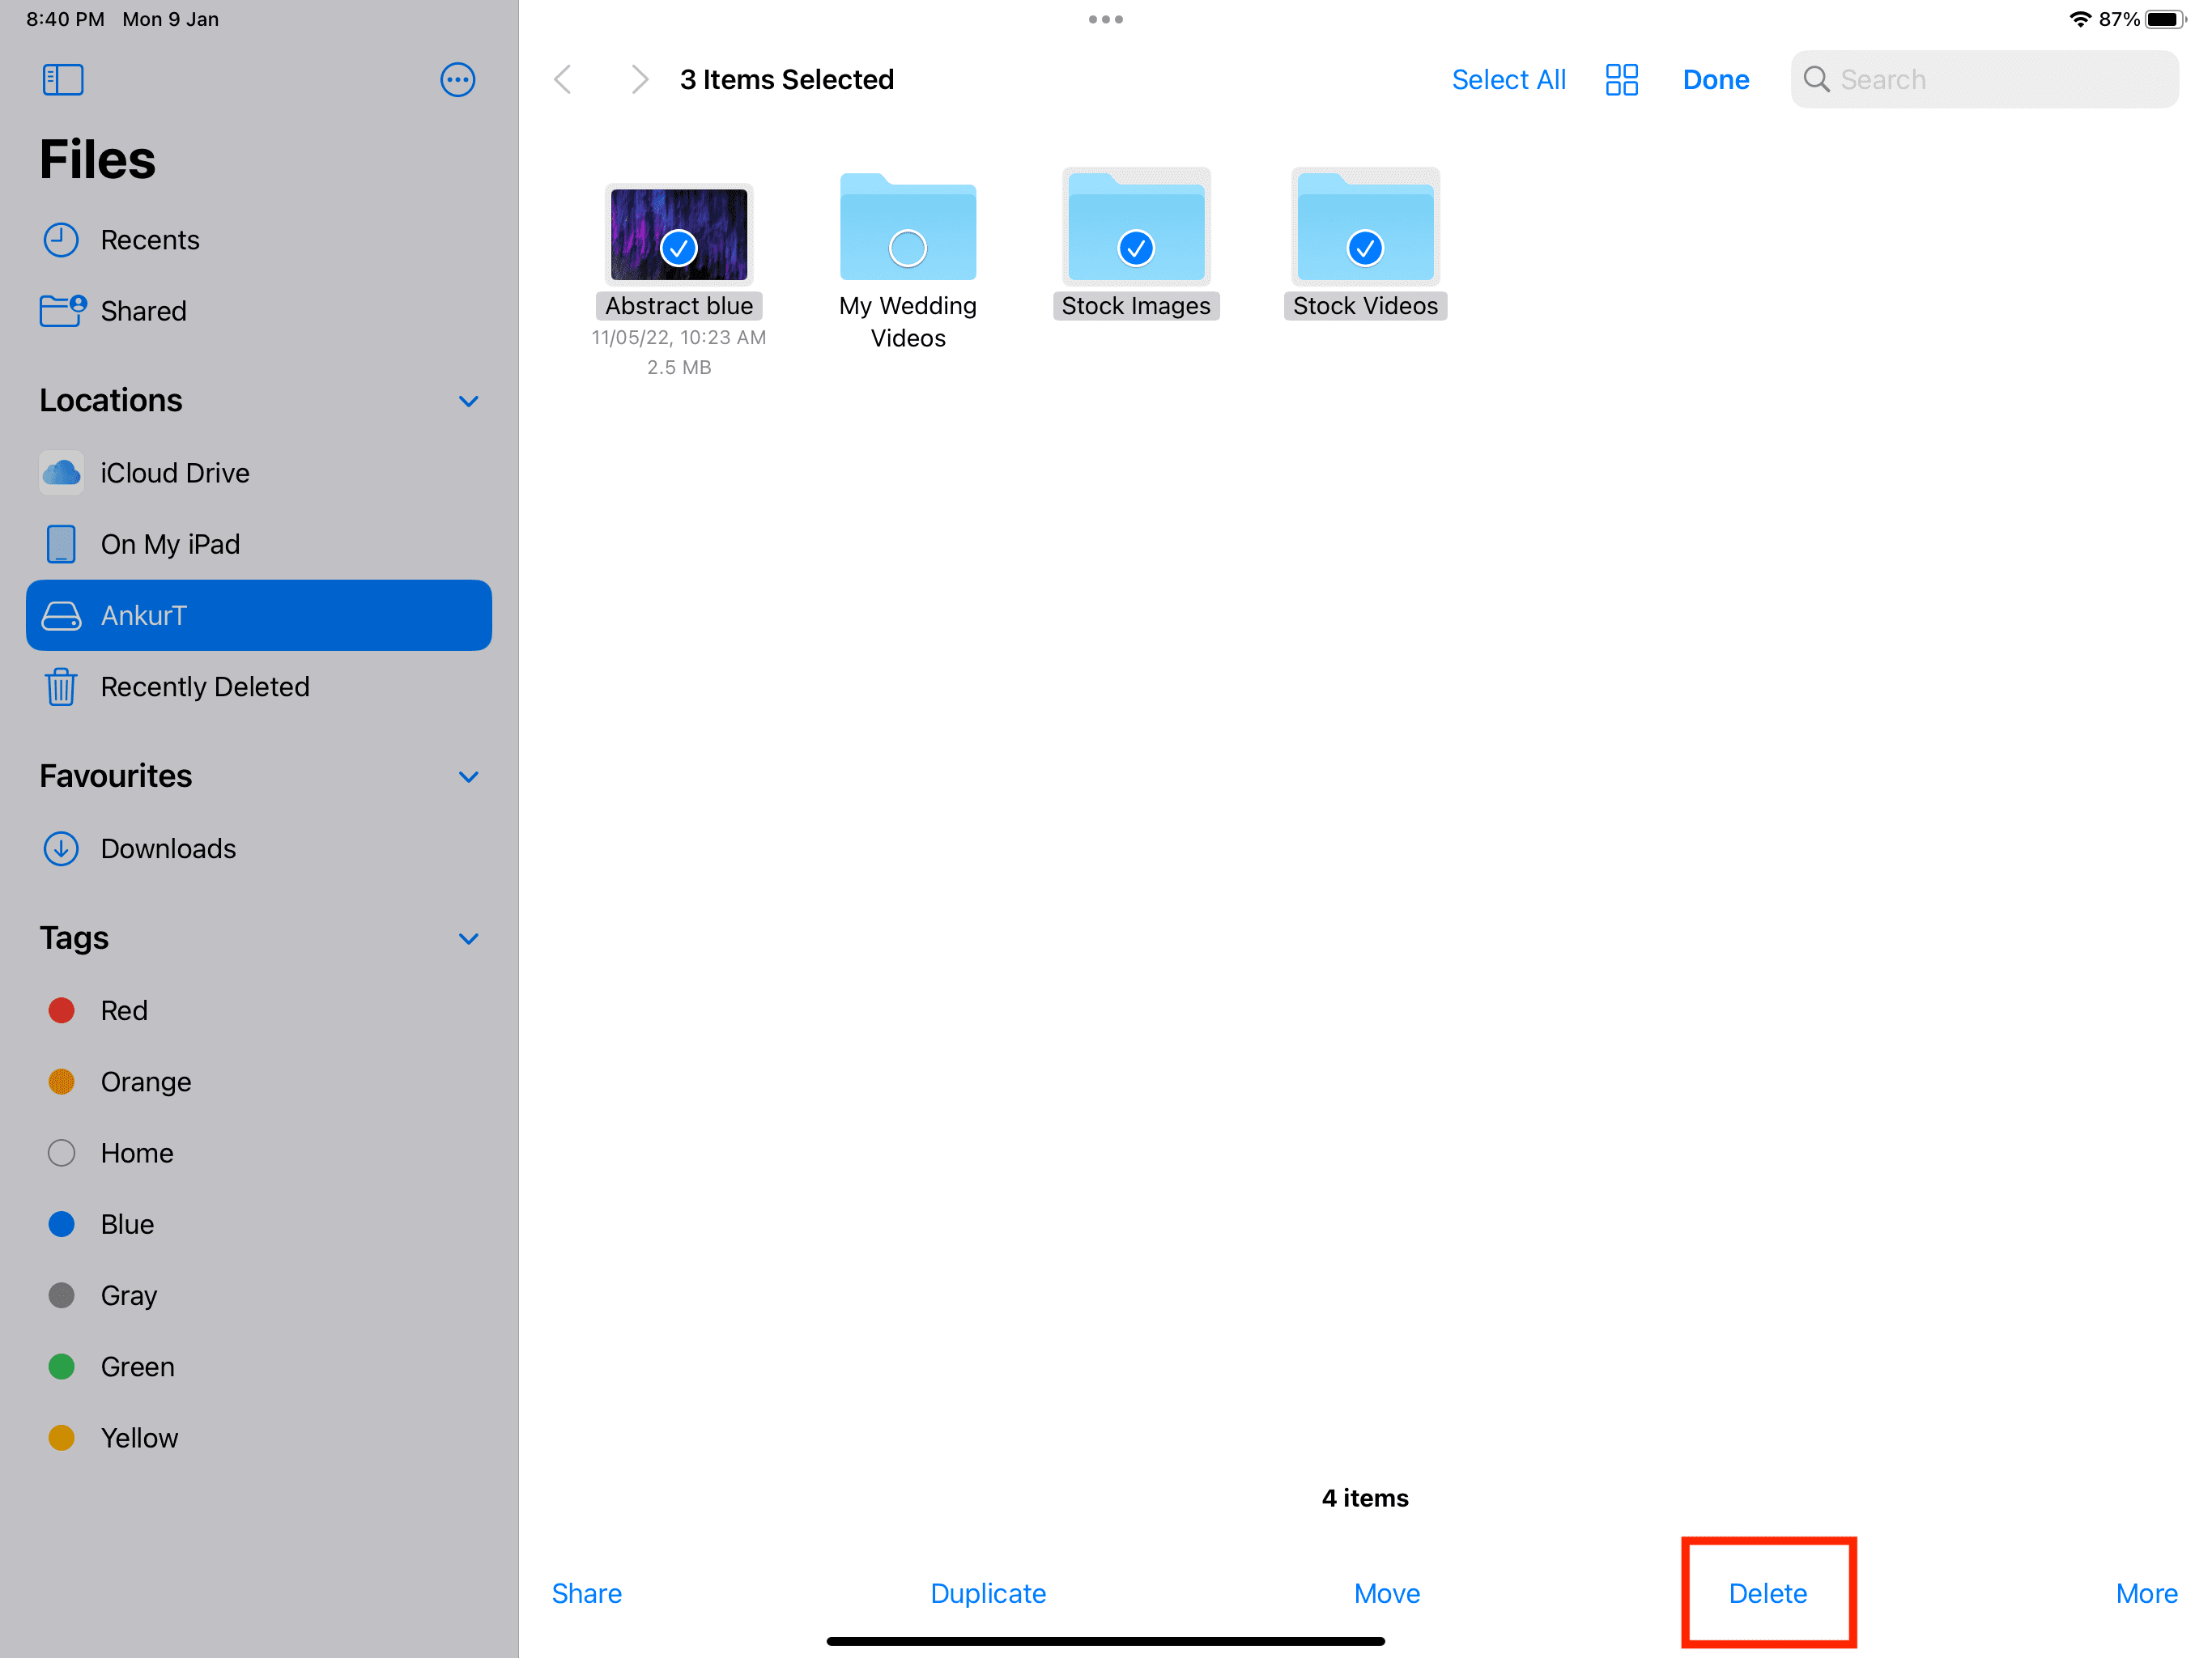Viewport: 2212px width, 1658px height.
Task: Click the Downloads arrow circle icon
Action: point(61,849)
